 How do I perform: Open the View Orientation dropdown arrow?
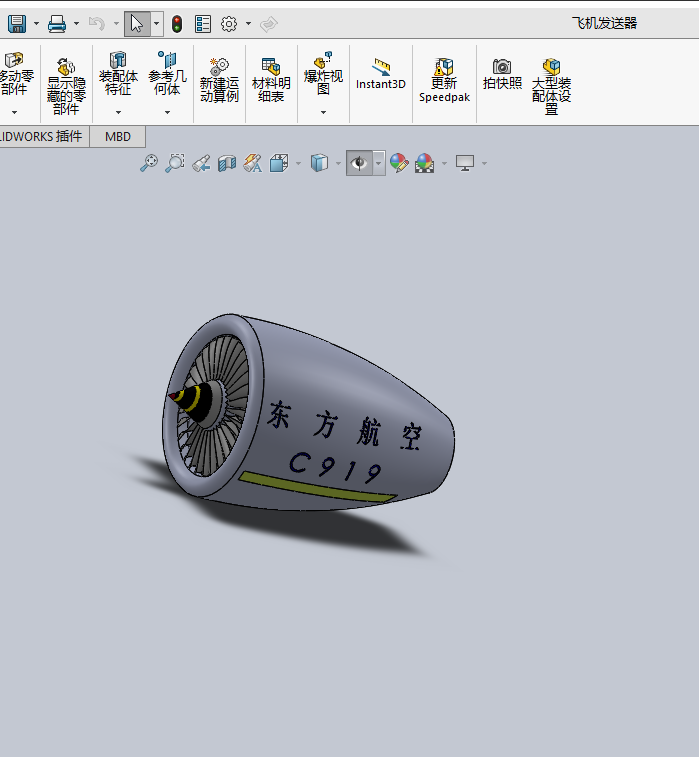point(298,164)
